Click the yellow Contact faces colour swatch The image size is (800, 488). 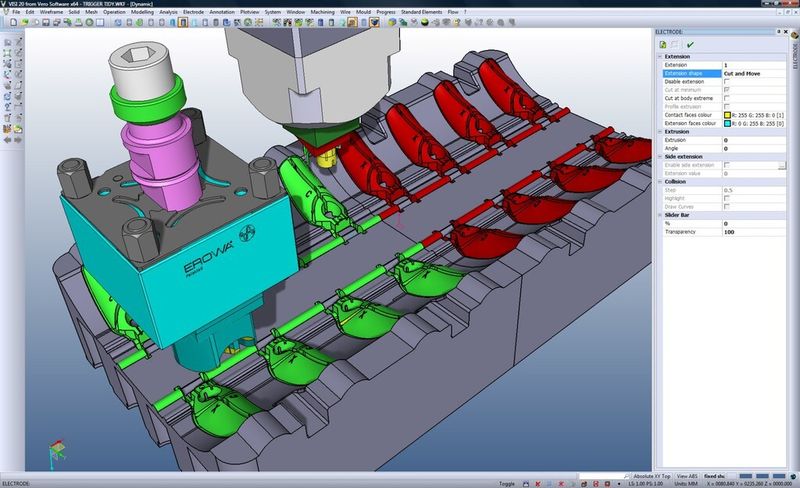pos(727,115)
